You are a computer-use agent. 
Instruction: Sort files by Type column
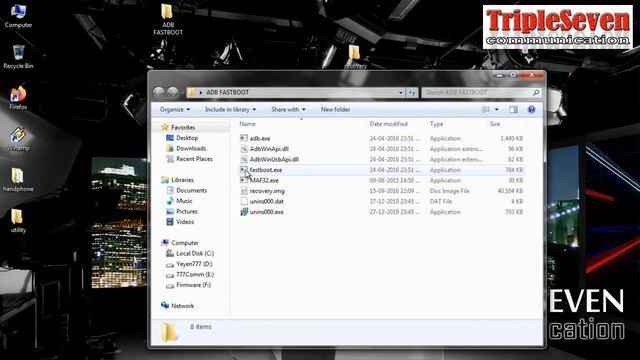click(x=436, y=124)
